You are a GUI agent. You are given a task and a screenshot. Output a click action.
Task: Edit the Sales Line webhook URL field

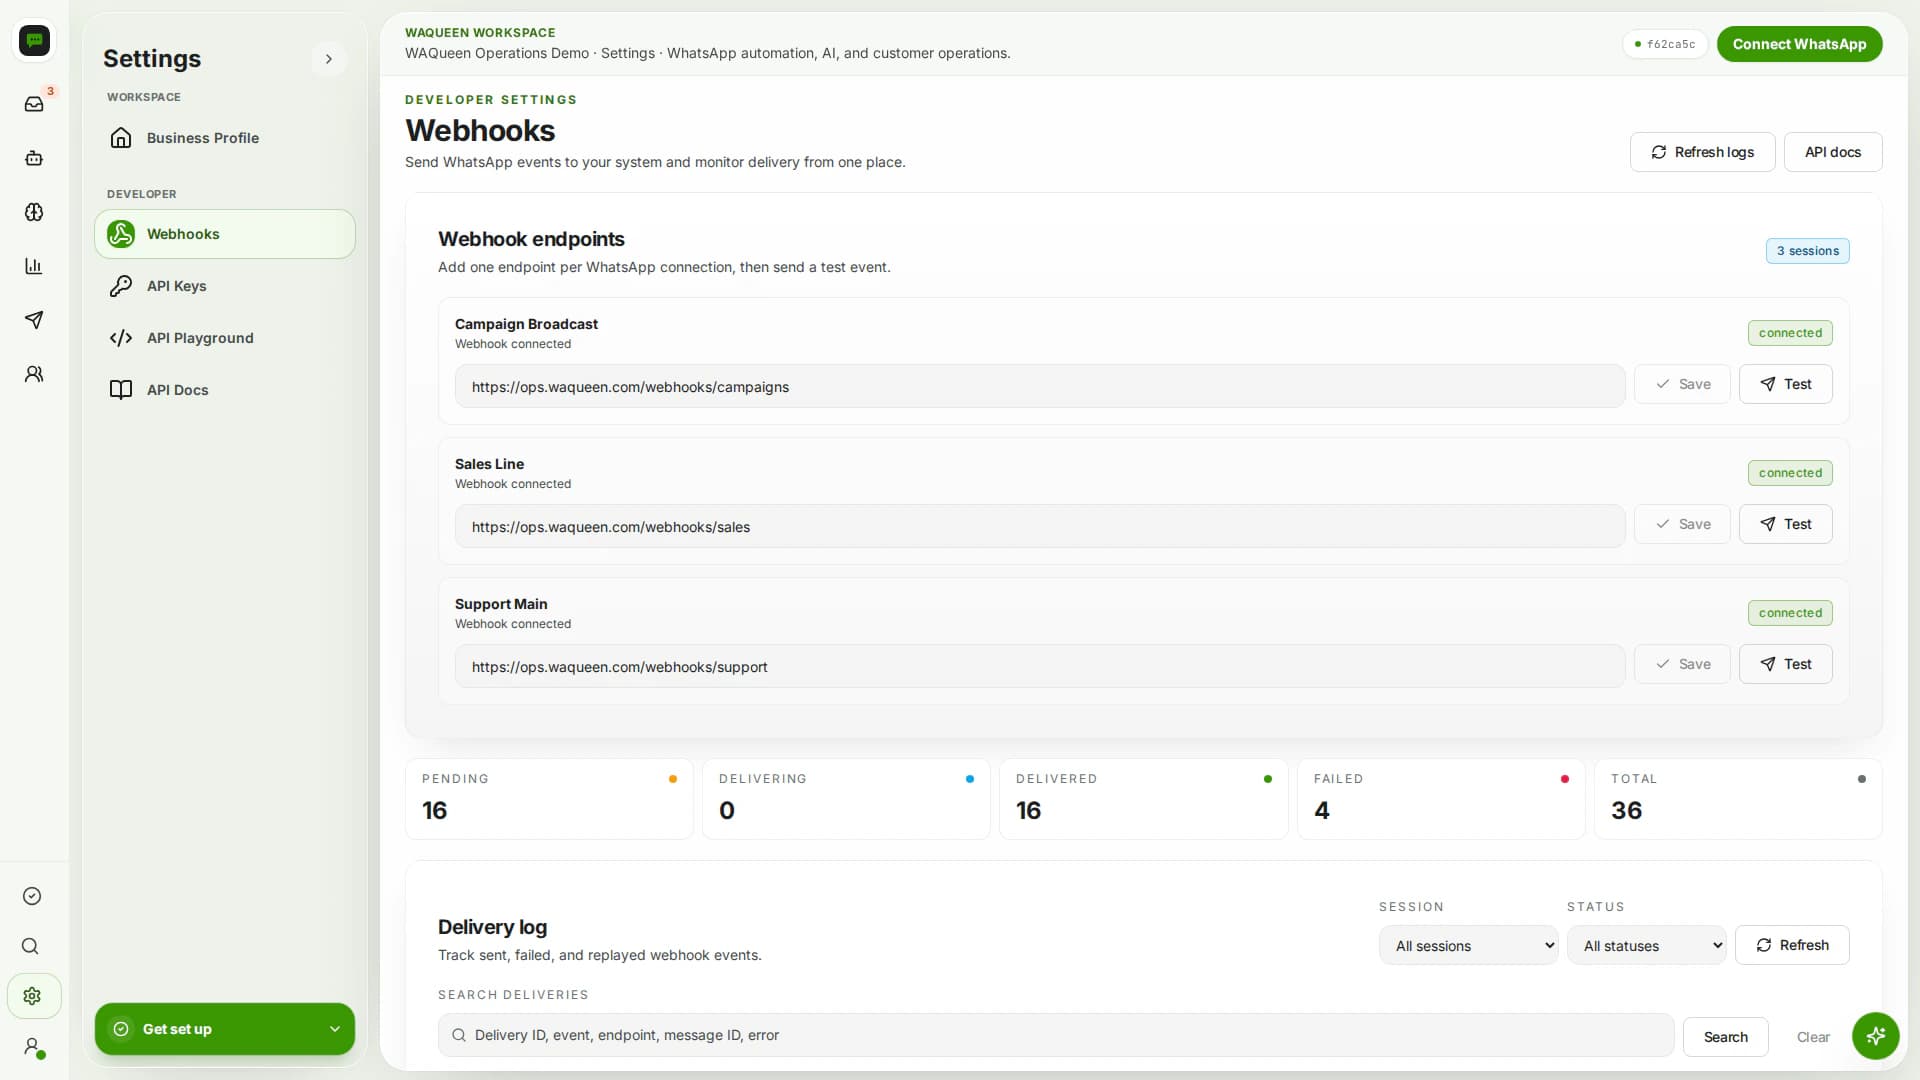pyautogui.click(x=1039, y=526)
